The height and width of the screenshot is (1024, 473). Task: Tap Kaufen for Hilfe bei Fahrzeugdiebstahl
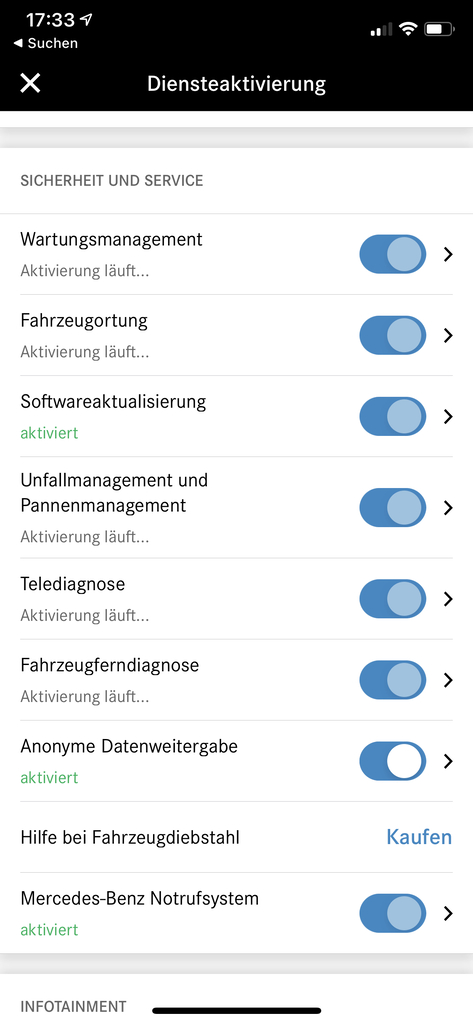coord(419,837)
